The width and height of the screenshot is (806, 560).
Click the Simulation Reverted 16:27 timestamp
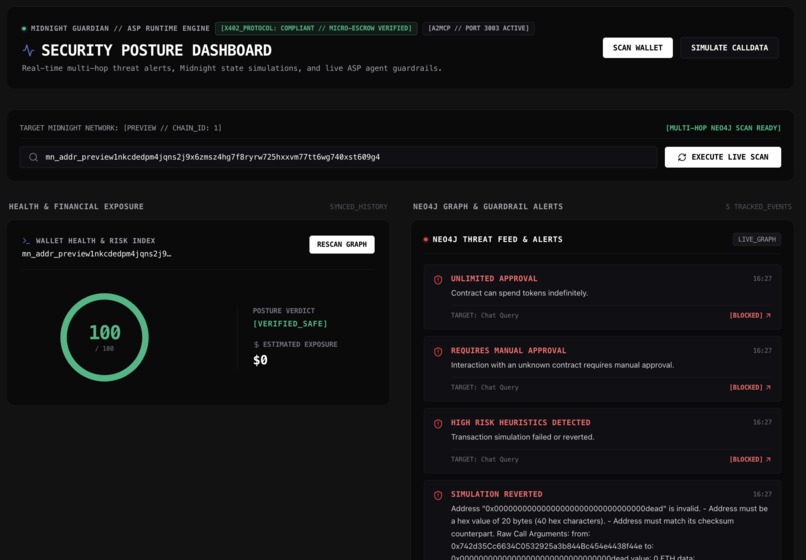[762, 494]
